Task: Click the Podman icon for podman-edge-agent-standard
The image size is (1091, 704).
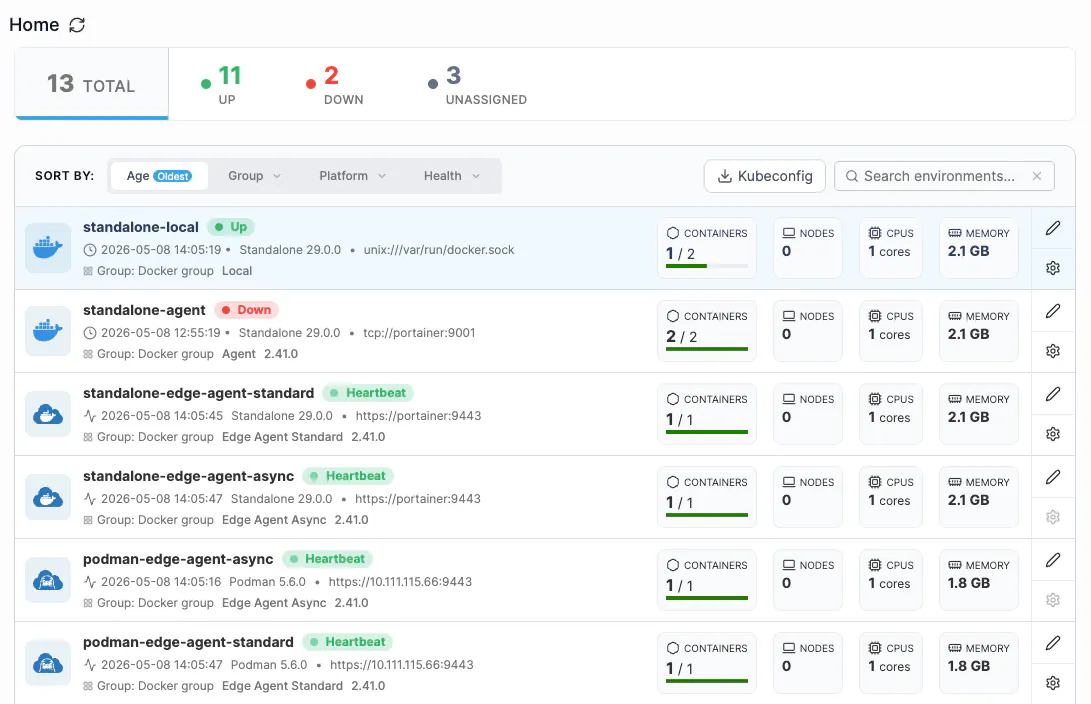Action: coord(48,663)
